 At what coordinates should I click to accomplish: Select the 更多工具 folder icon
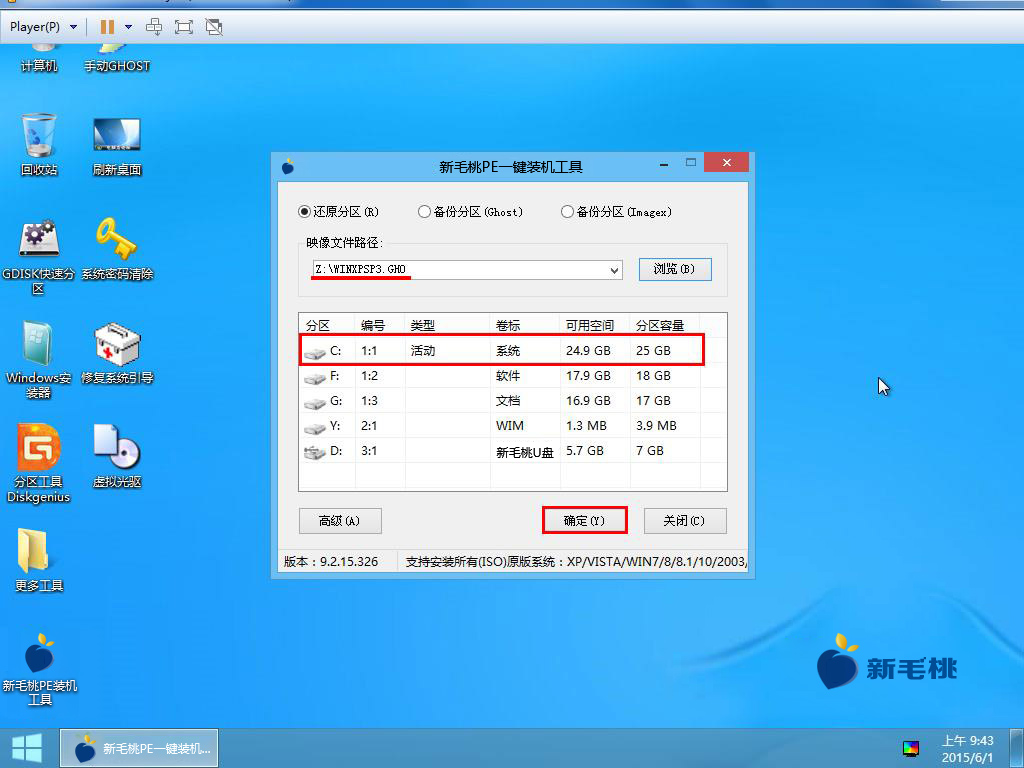(x=39, y=560)
